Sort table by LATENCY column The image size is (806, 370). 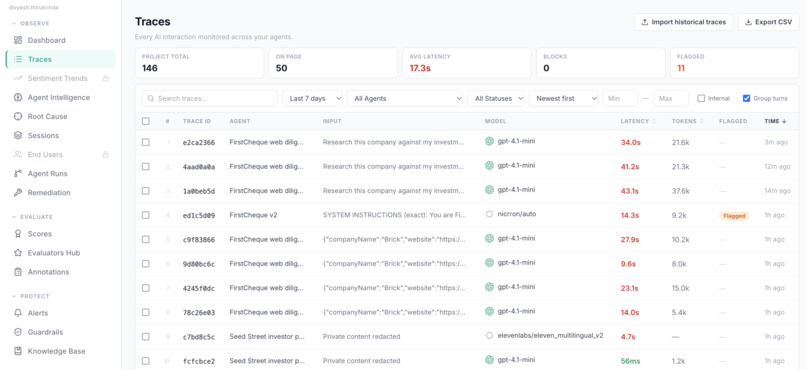click(638, 121)
